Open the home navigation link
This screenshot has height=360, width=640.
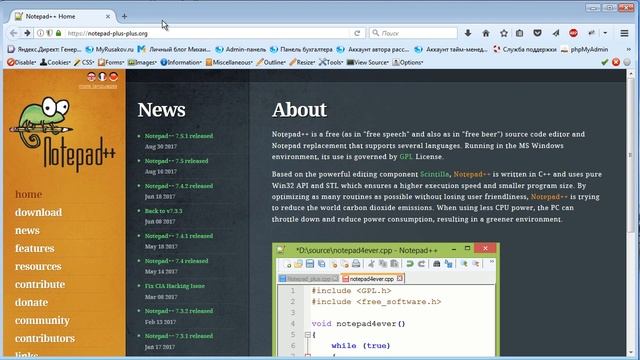(x=29, y=194)
